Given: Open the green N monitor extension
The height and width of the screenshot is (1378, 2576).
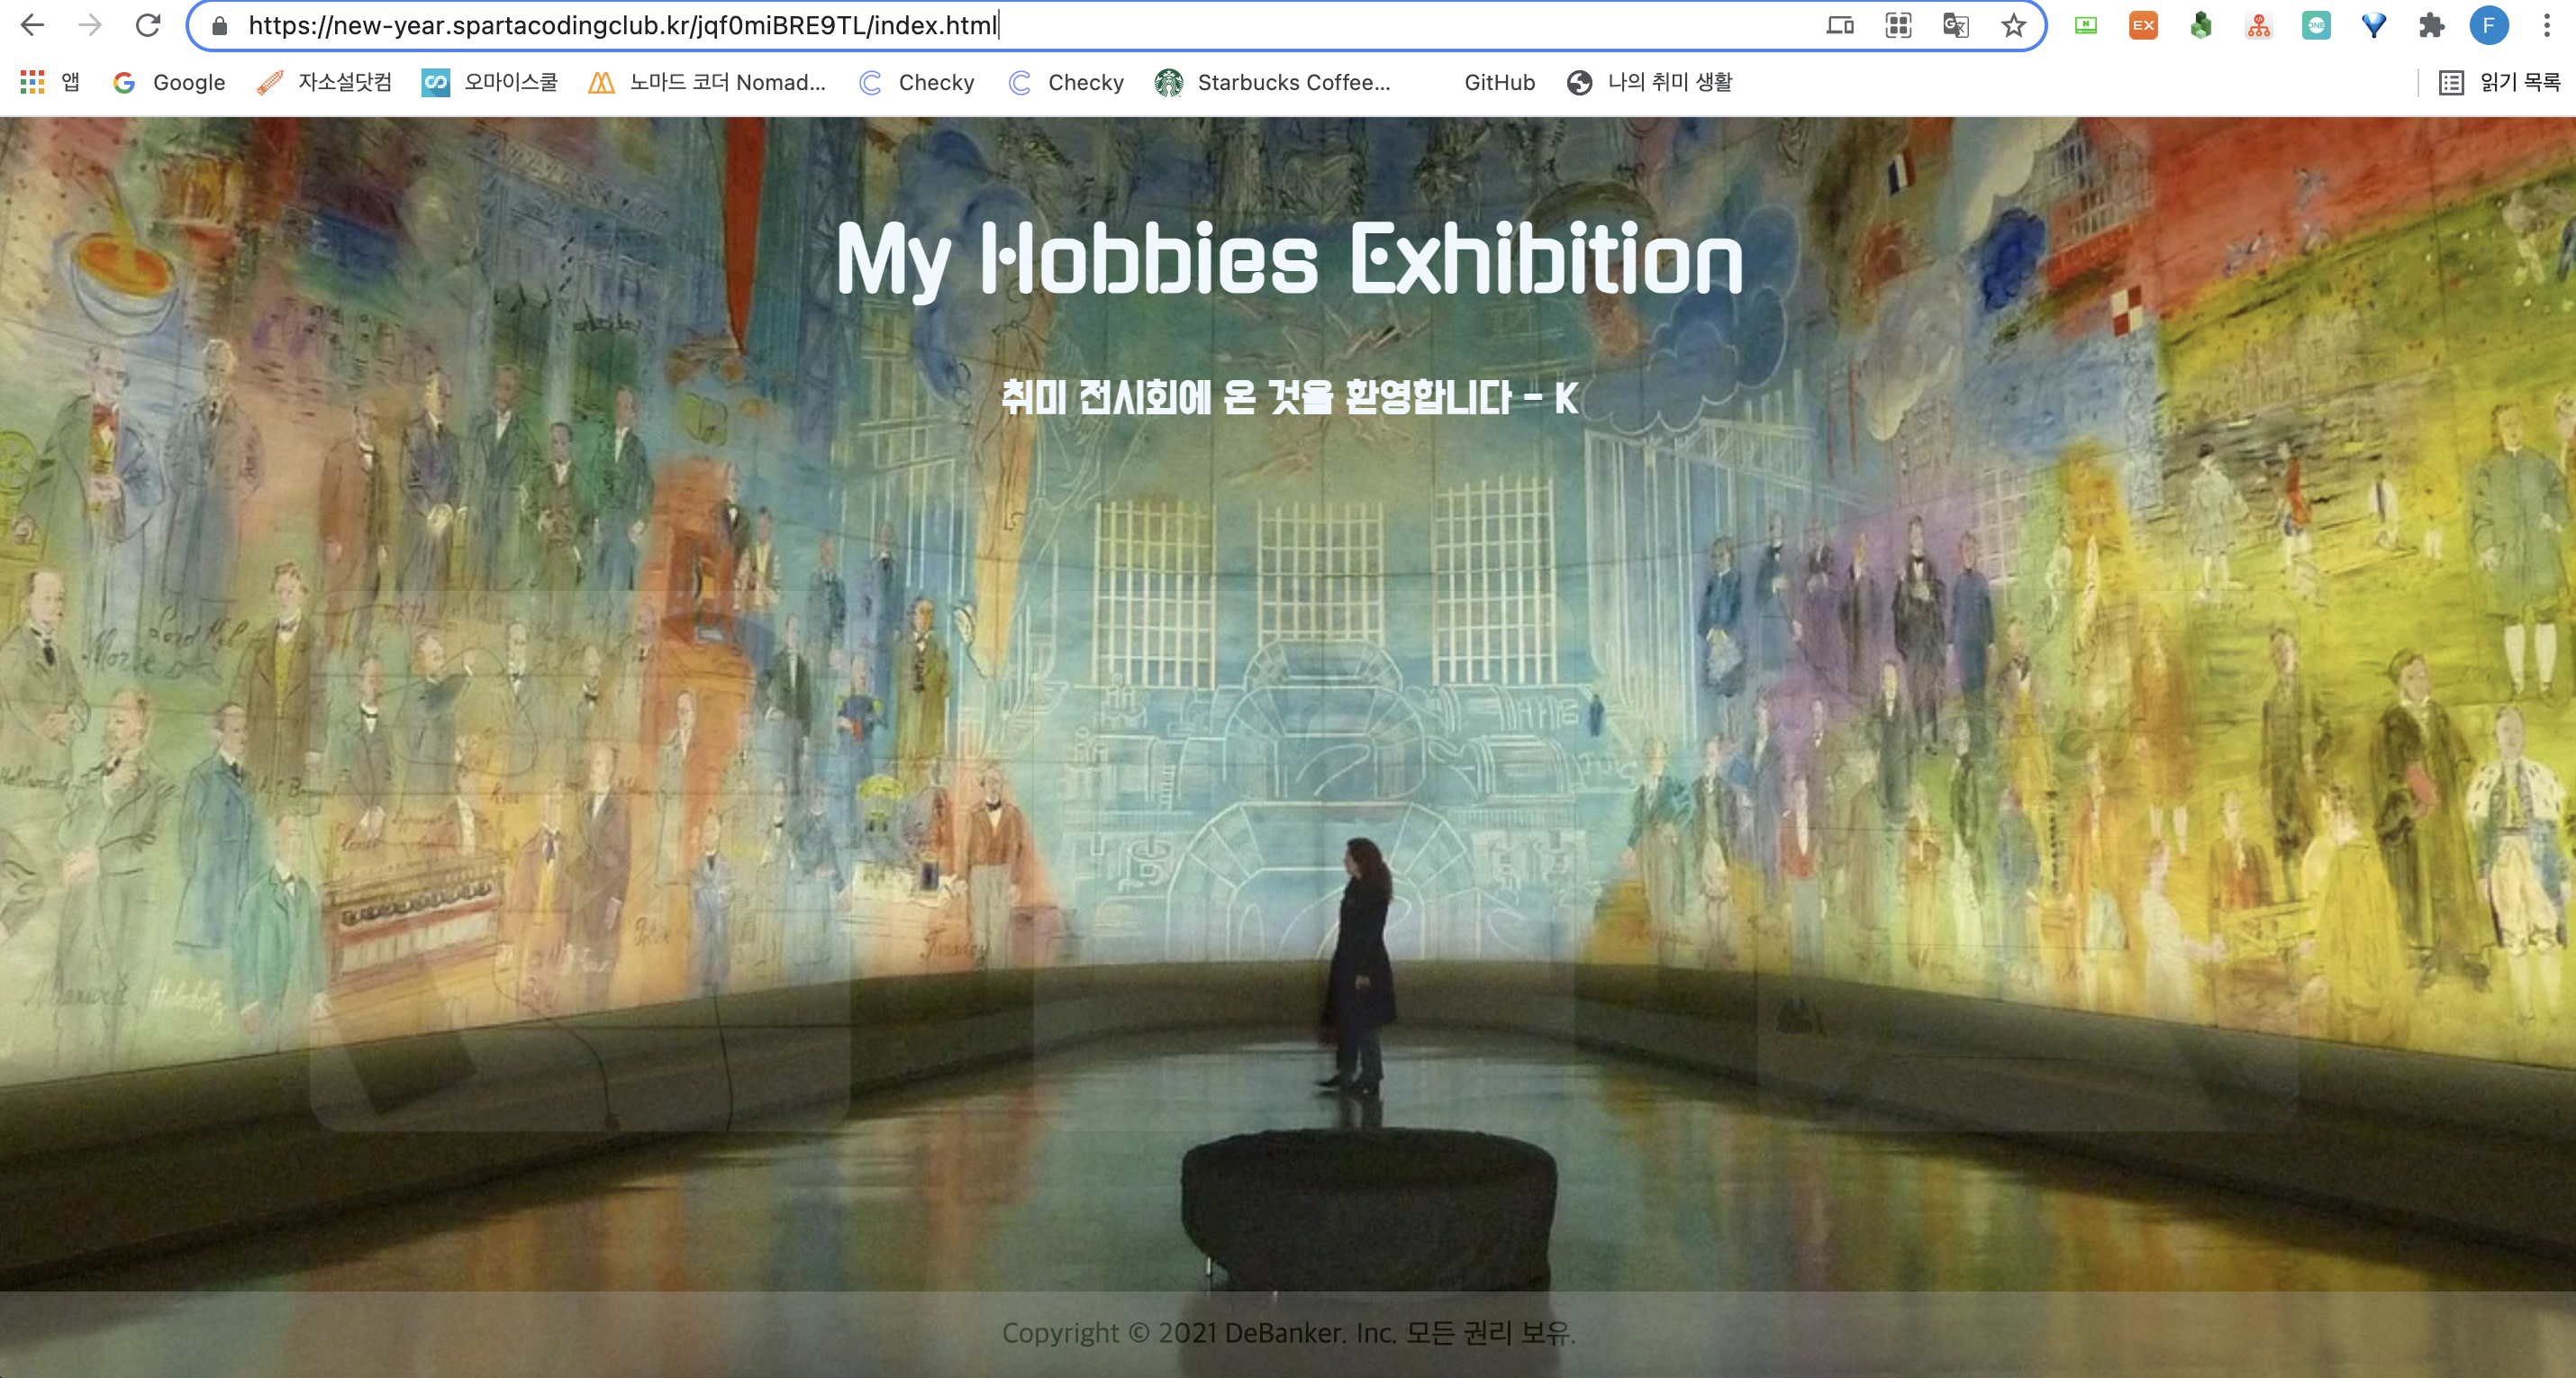Looking at the screenshot, I should 2086,25.
